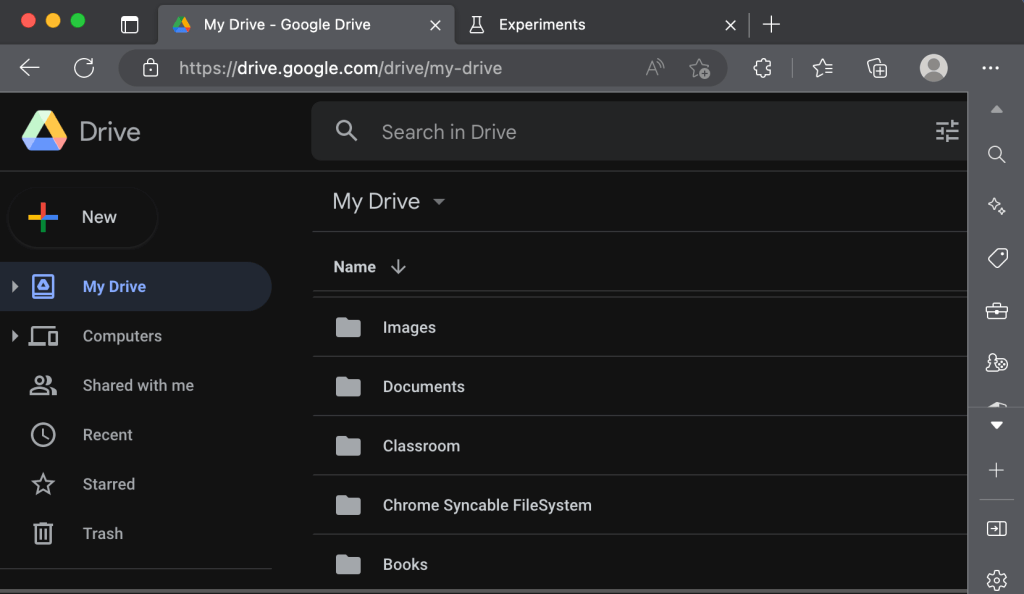Click the New button

click(82, 217)
